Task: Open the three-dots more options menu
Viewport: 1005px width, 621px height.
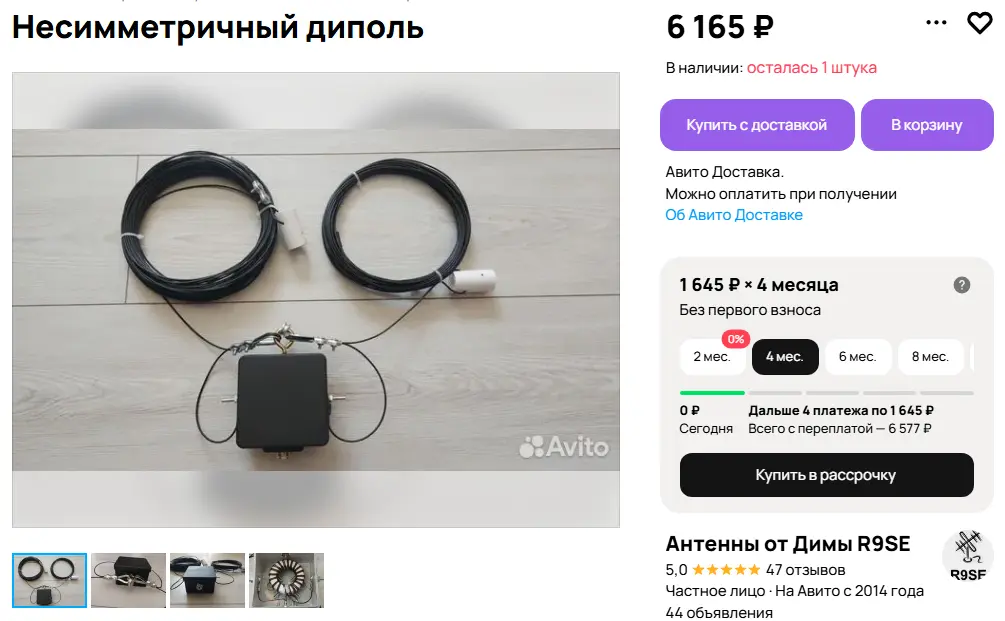Action: 936,23
